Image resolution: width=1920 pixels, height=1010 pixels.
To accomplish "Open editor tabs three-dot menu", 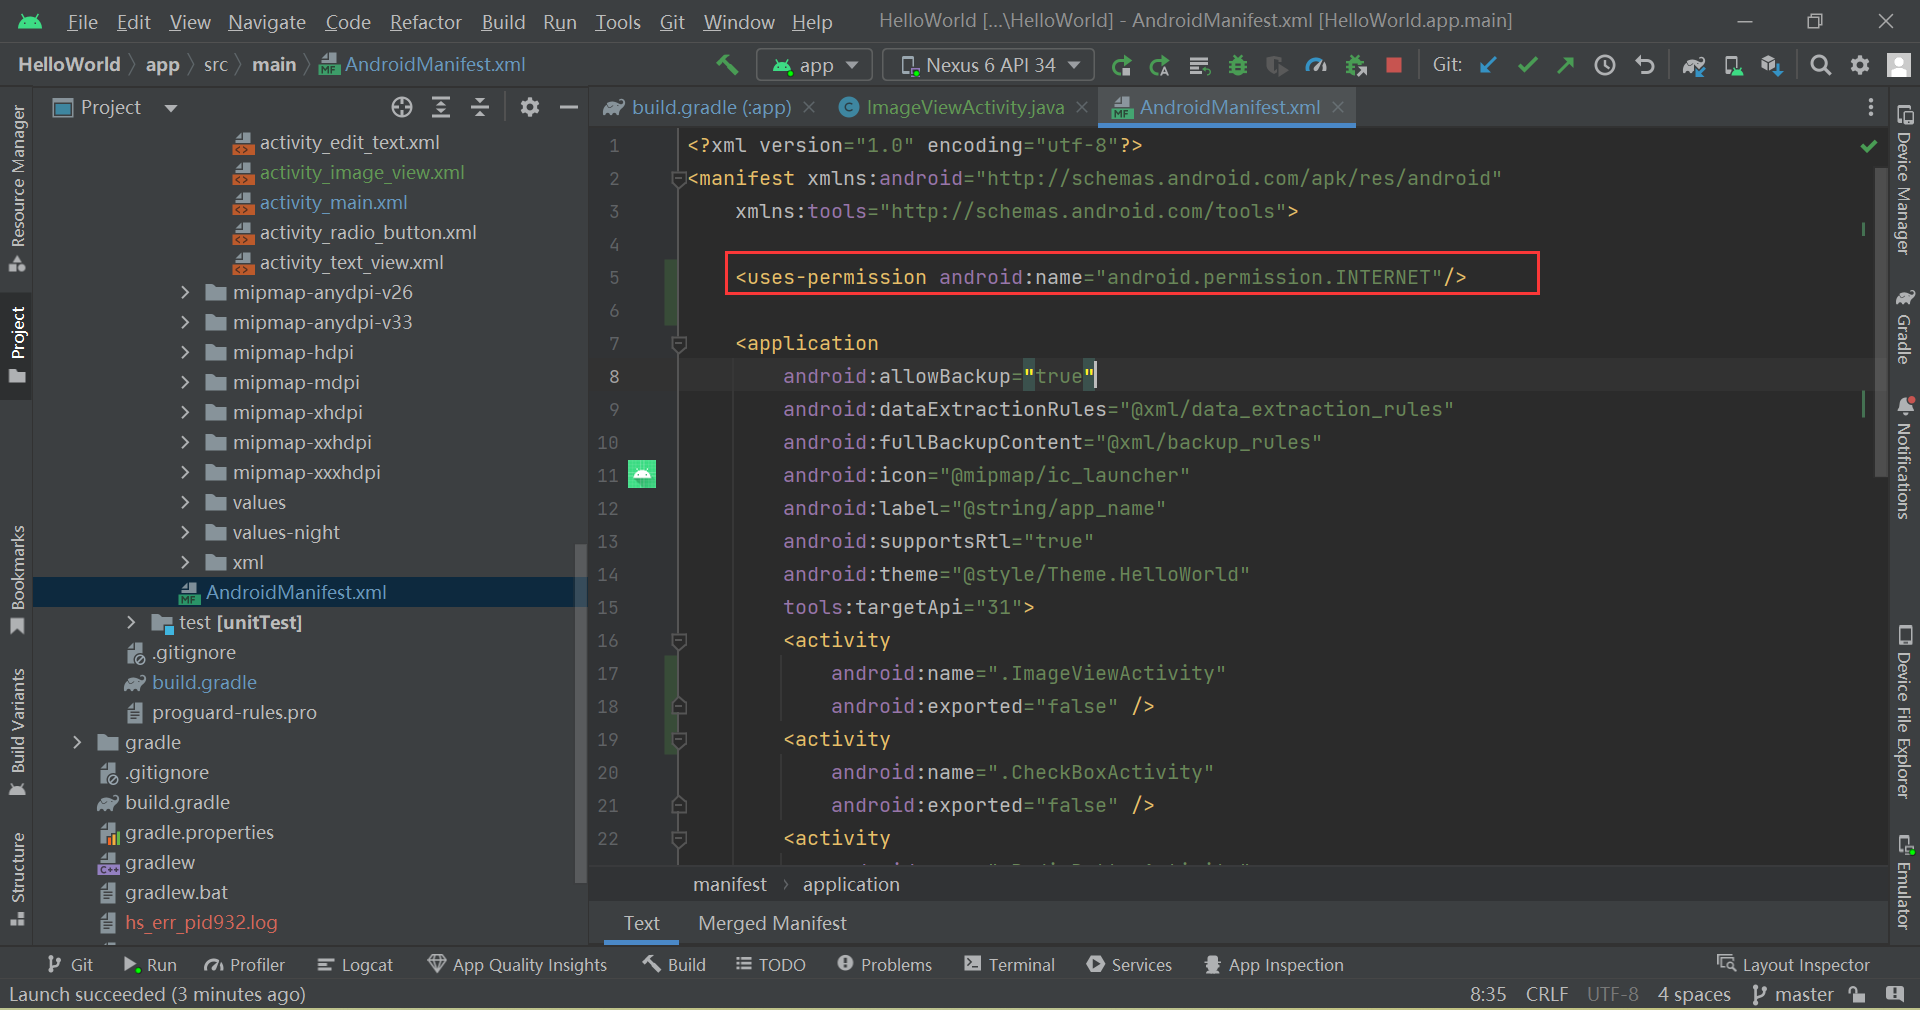I will point(1871,107).
